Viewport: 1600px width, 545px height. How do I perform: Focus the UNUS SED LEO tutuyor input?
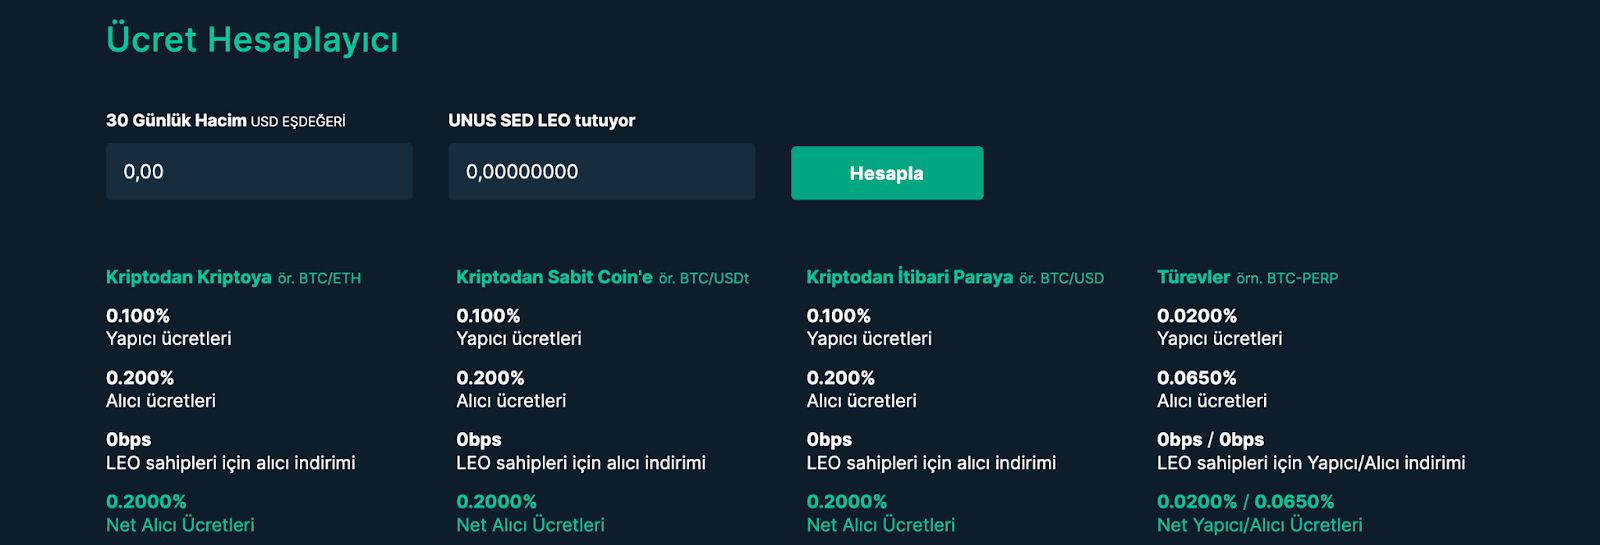(601, 171)
